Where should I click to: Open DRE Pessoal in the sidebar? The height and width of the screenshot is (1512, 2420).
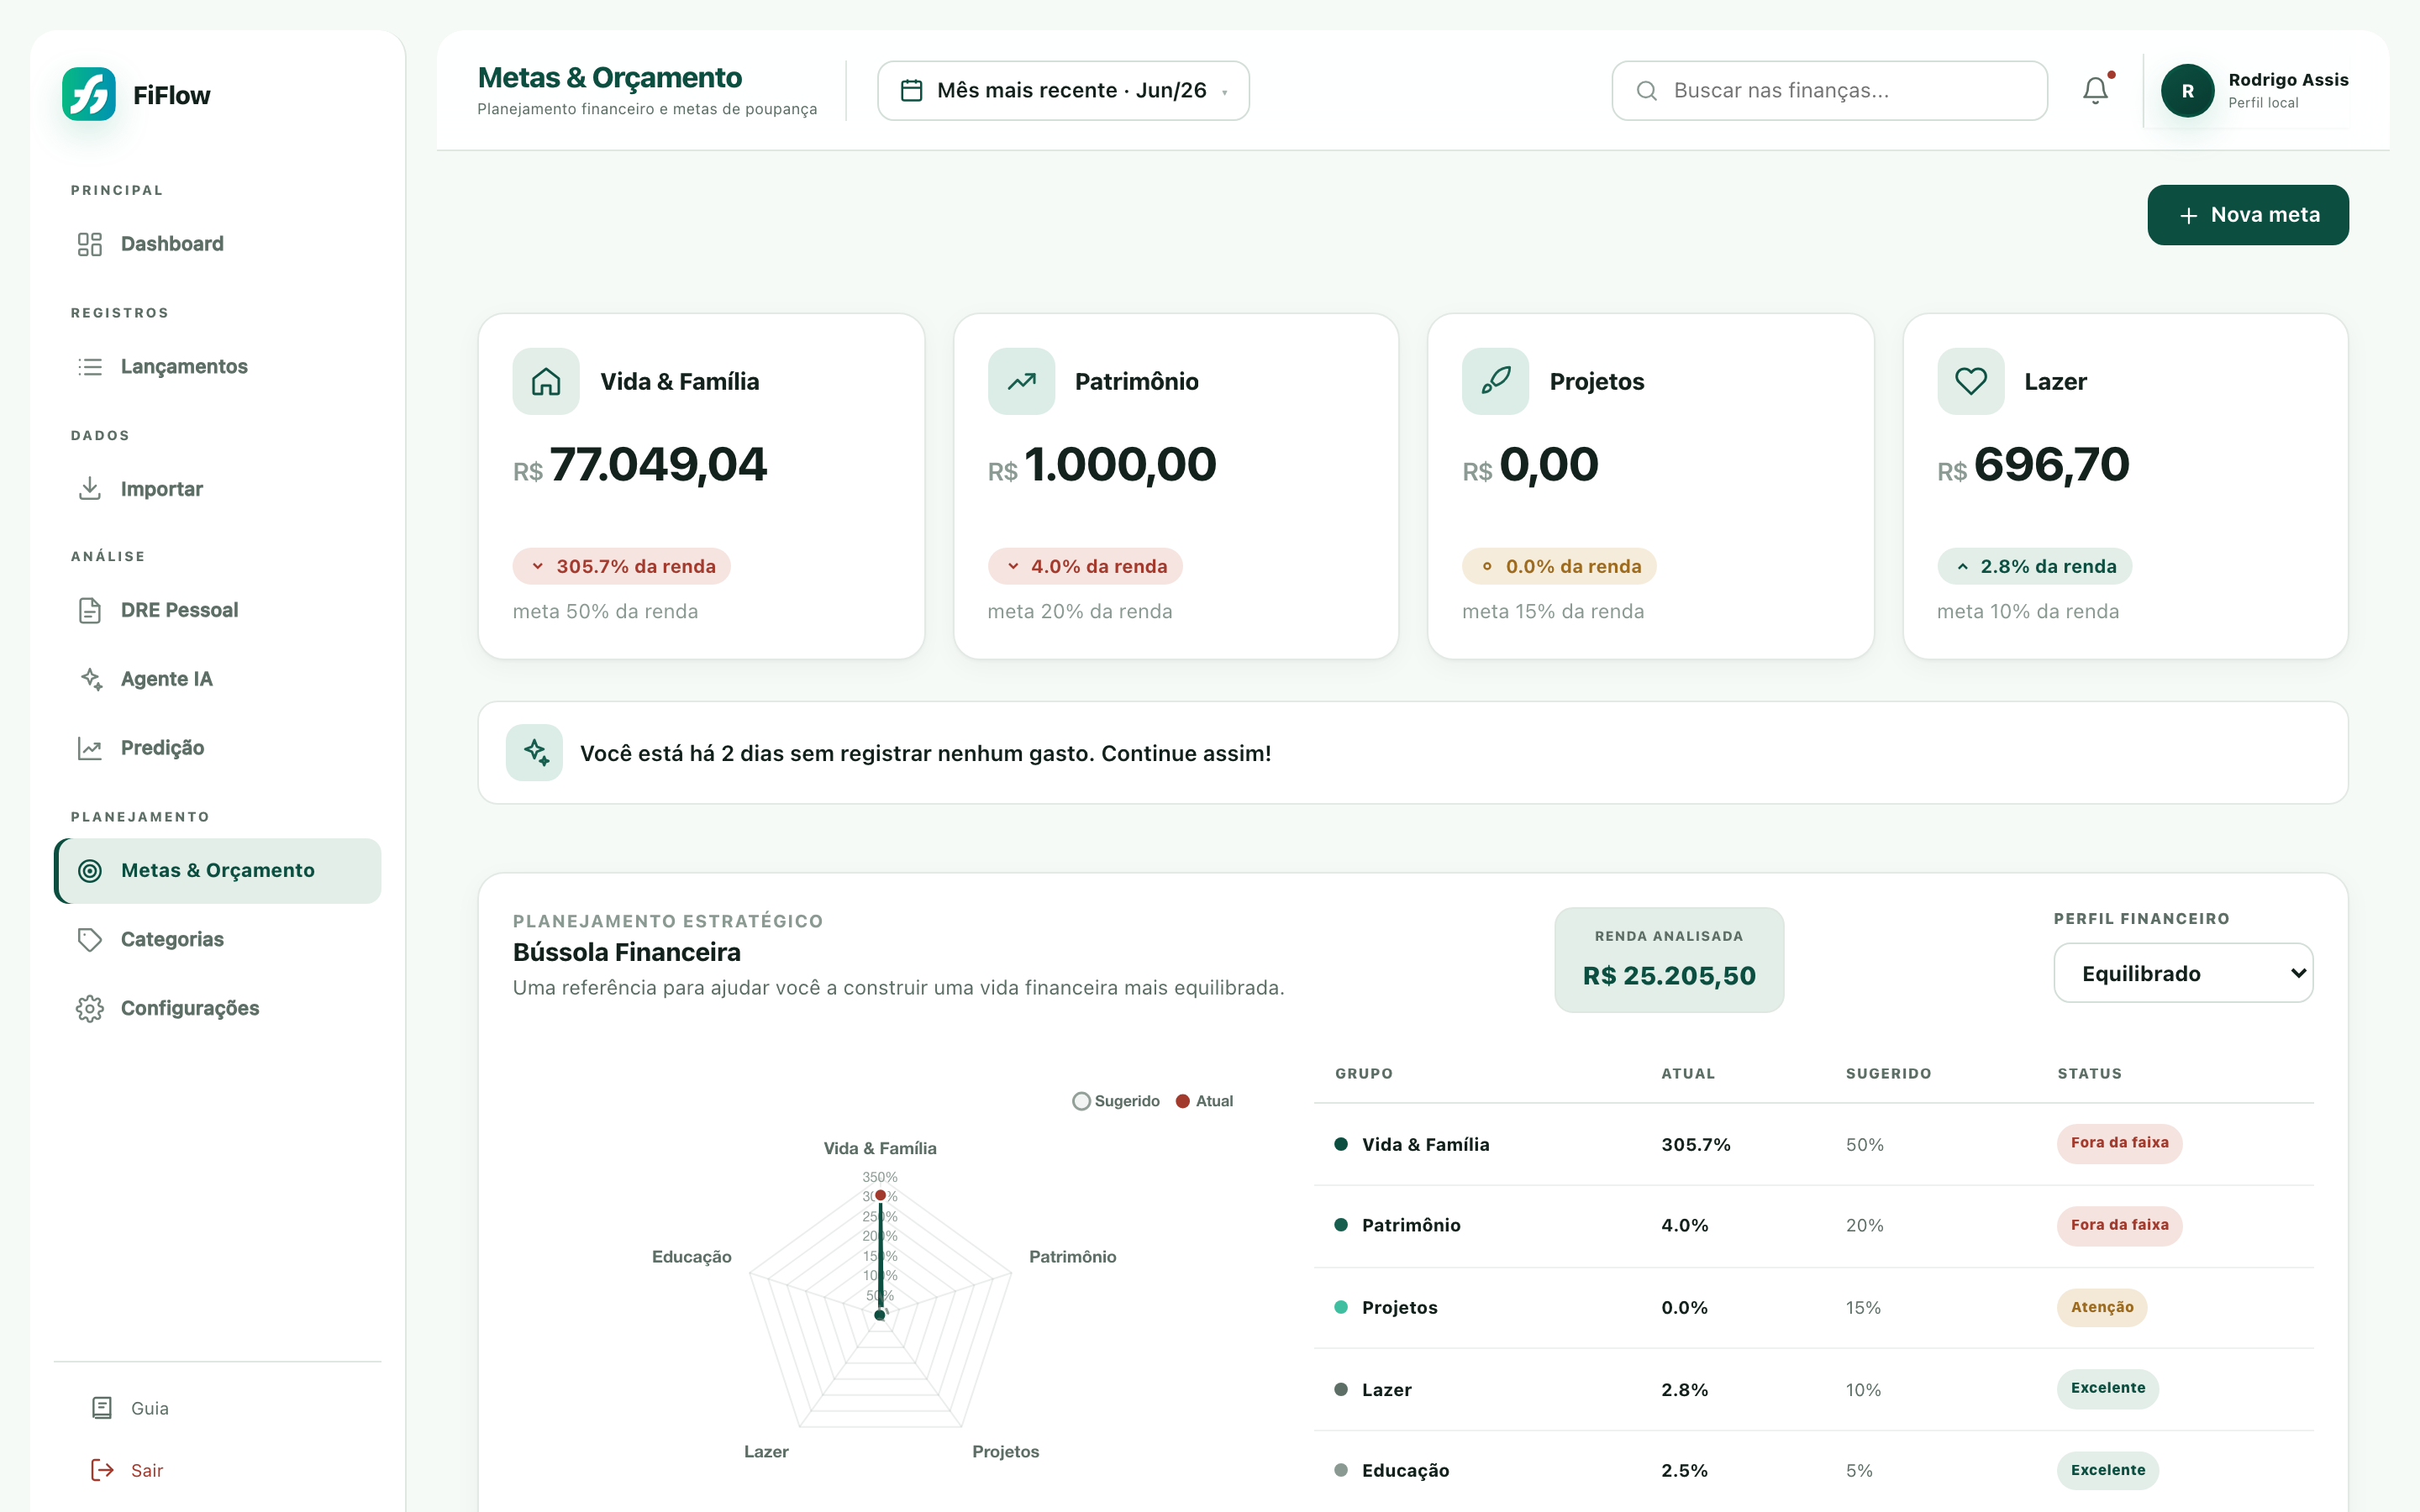218,610
